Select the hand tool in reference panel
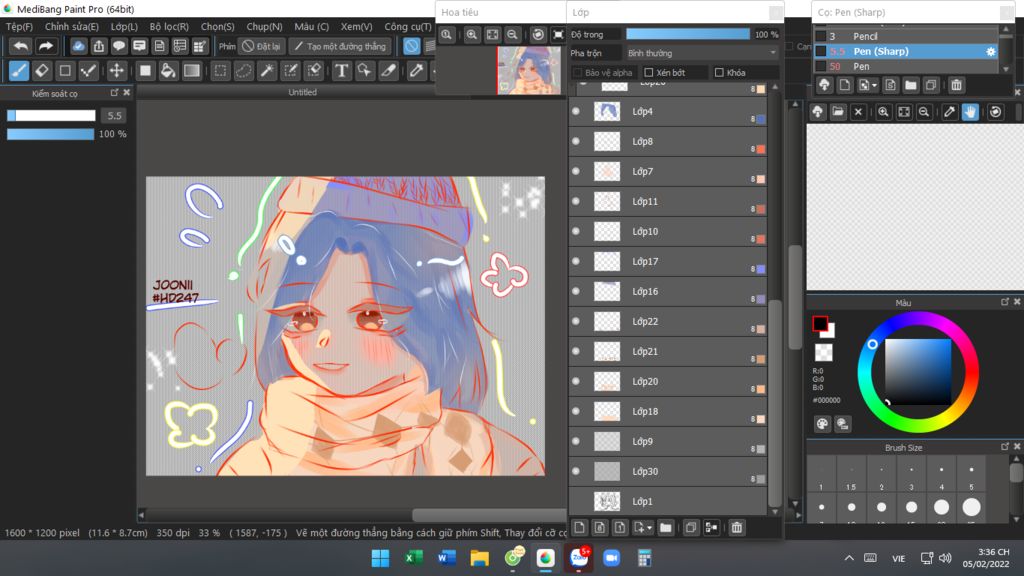 [970, 112]
